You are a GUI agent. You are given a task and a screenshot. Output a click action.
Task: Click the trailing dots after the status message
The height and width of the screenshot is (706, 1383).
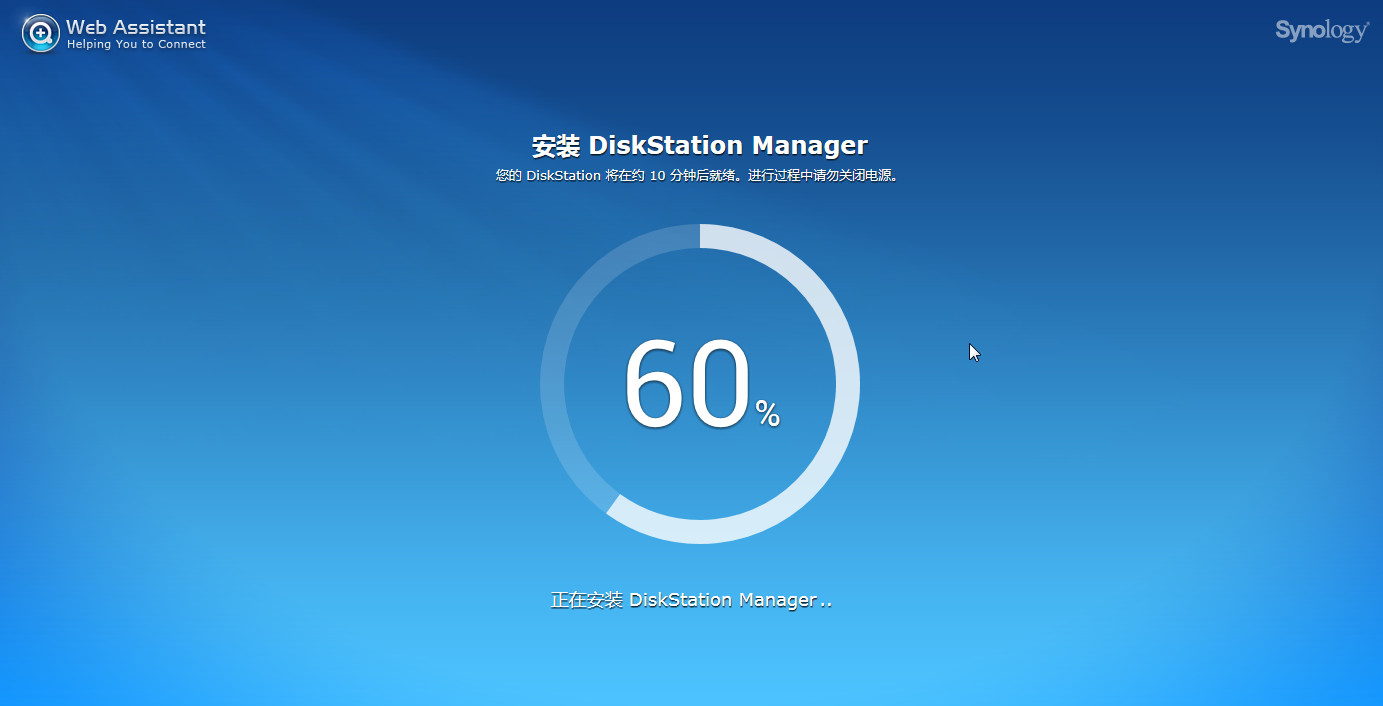825,604
